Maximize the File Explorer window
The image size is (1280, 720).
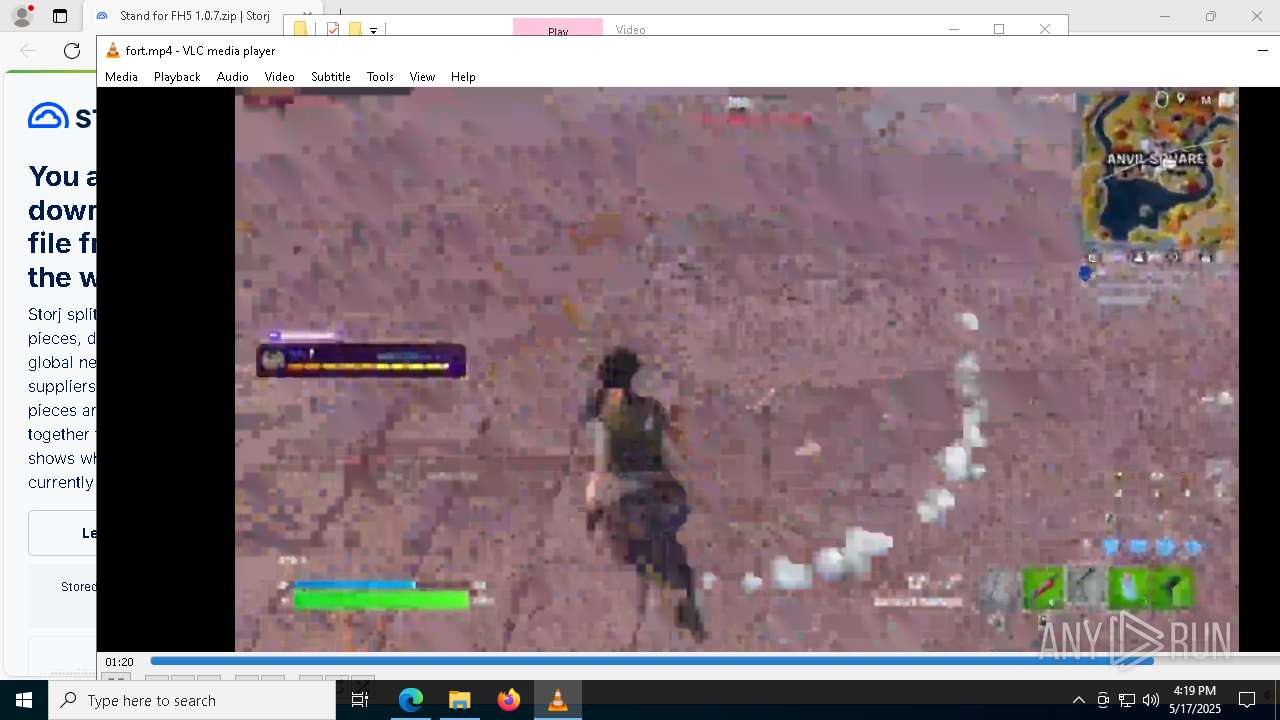998,29
